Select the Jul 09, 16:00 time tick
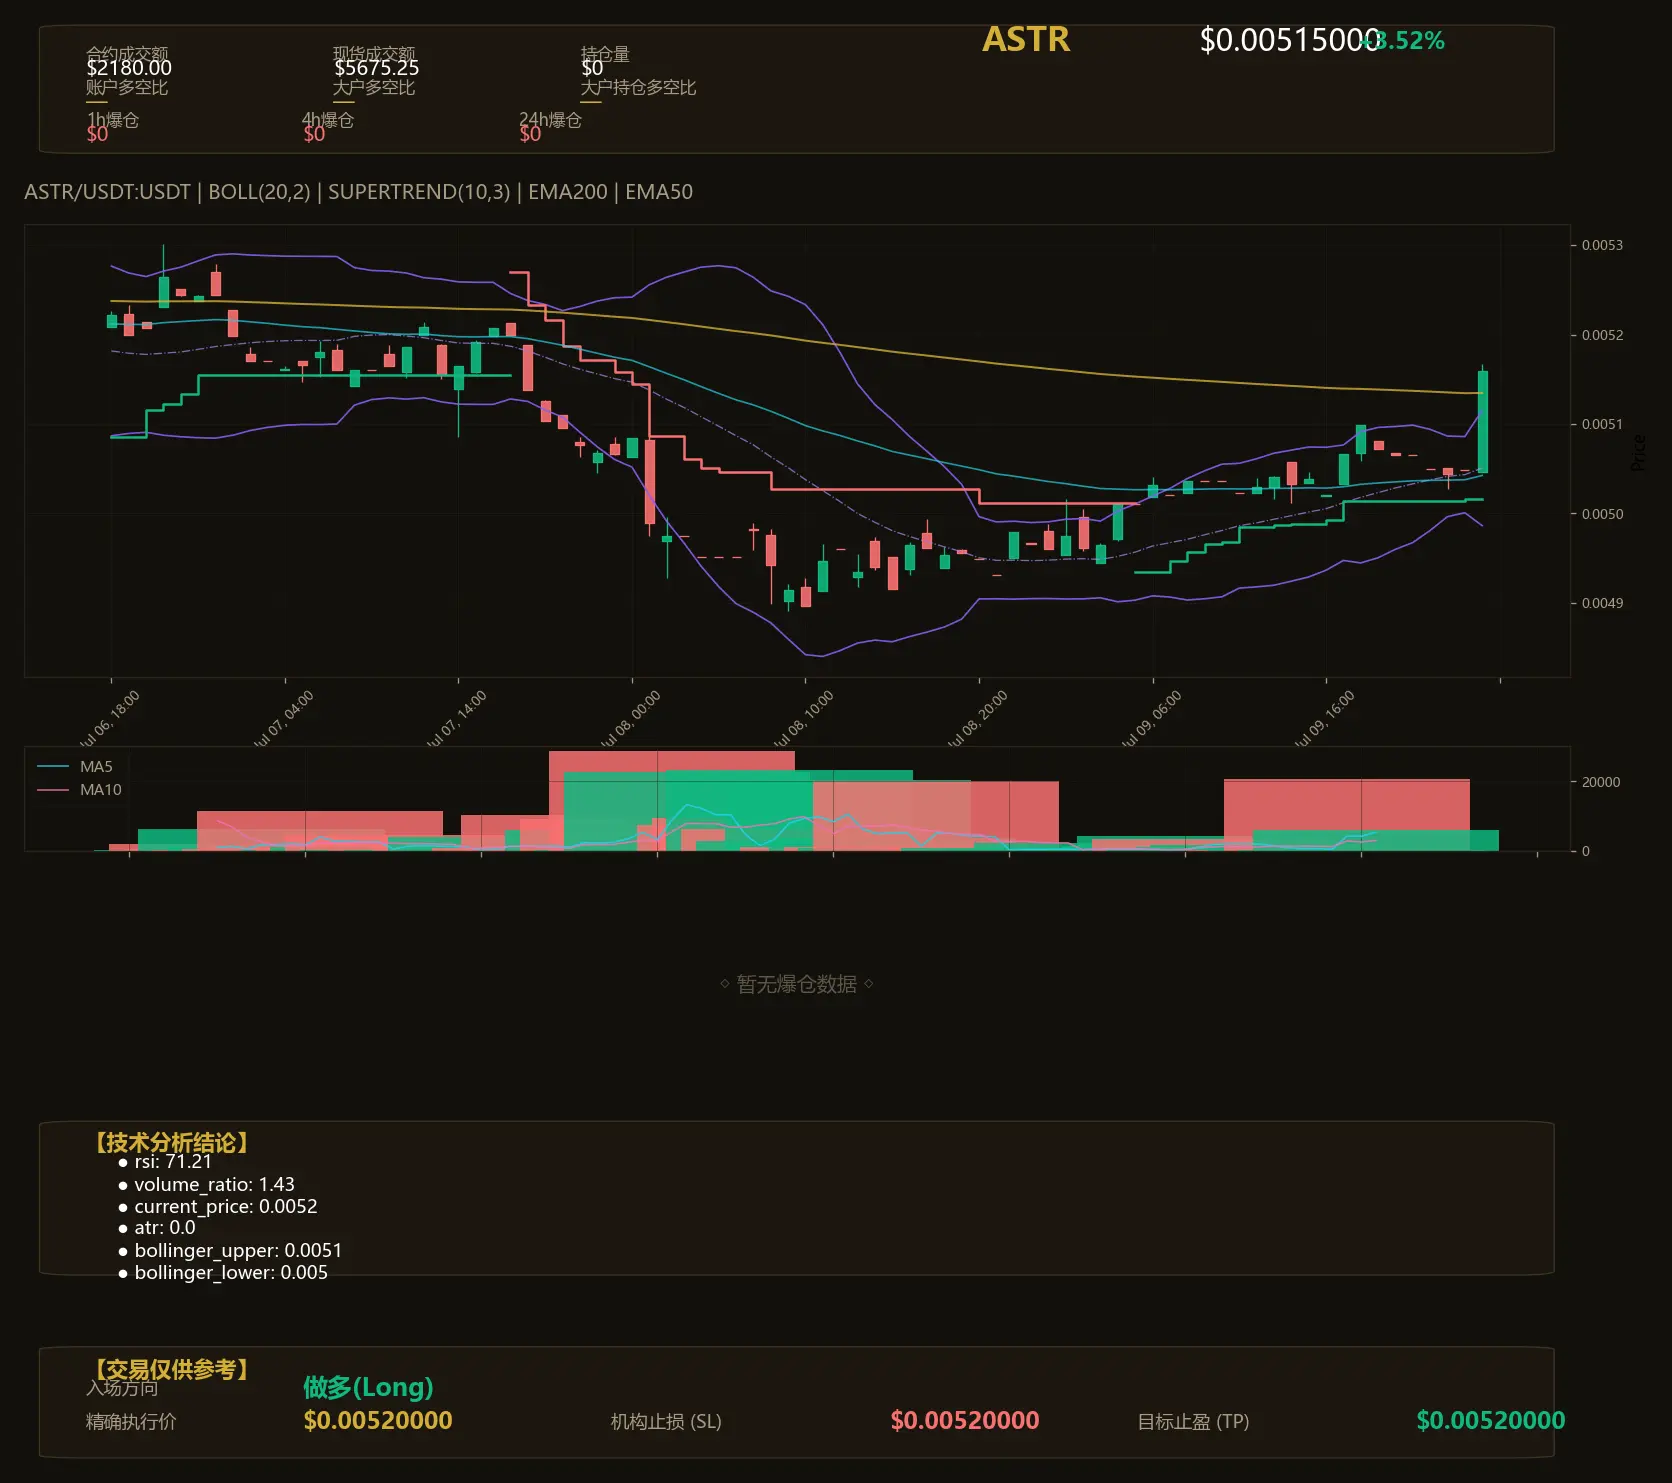The width and height of the screenshot is (1672, 1483). point(1324,720)
